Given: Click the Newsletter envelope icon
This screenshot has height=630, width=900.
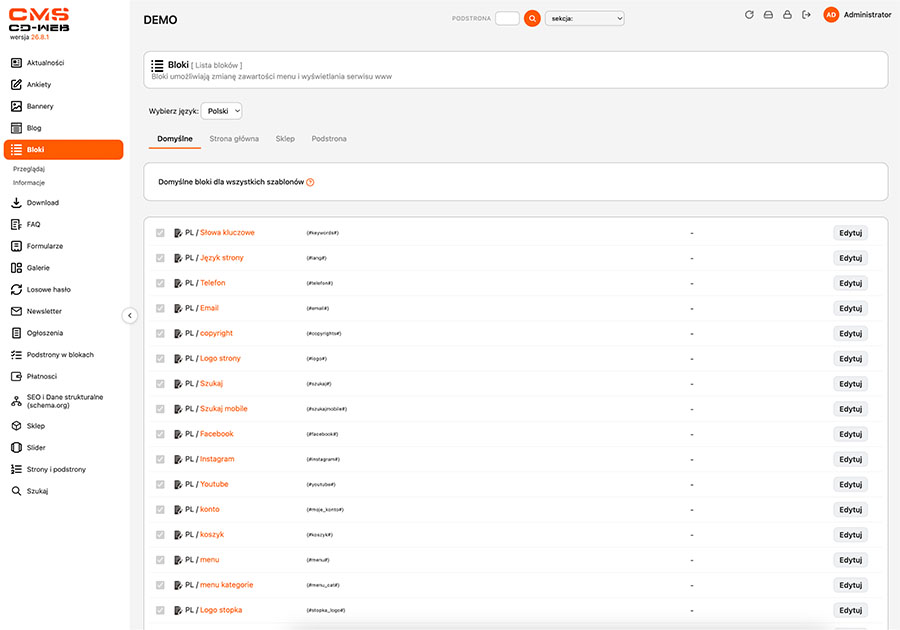Looking at the screenshot, I should [x=17, y=312].
